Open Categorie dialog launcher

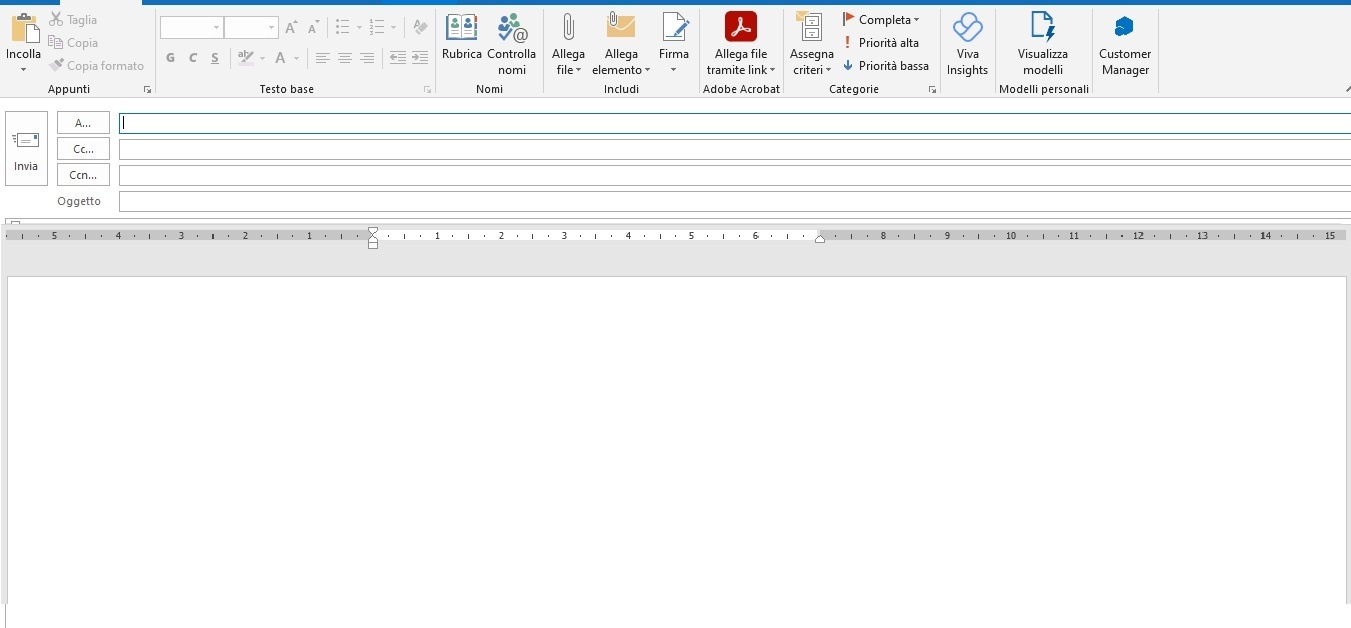tap(933, 90)
